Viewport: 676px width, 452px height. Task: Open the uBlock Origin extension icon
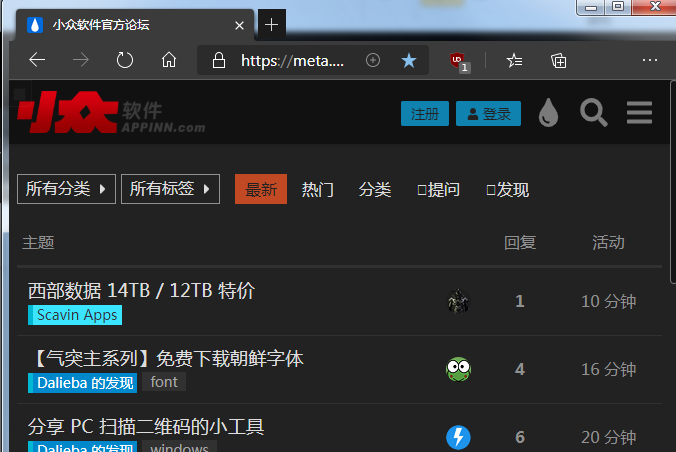pos(459,61)
